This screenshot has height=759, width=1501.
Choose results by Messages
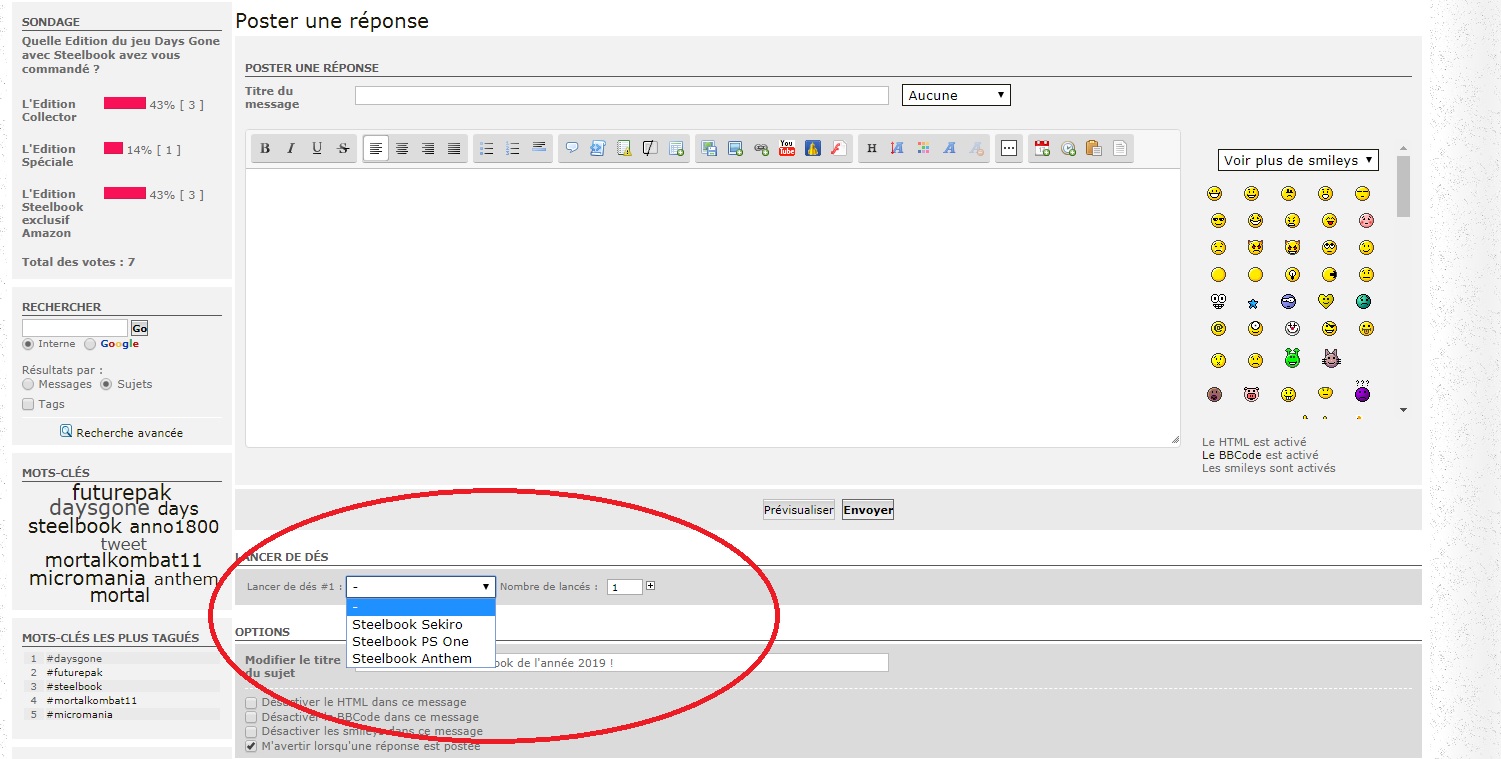[x=28, y=384]
